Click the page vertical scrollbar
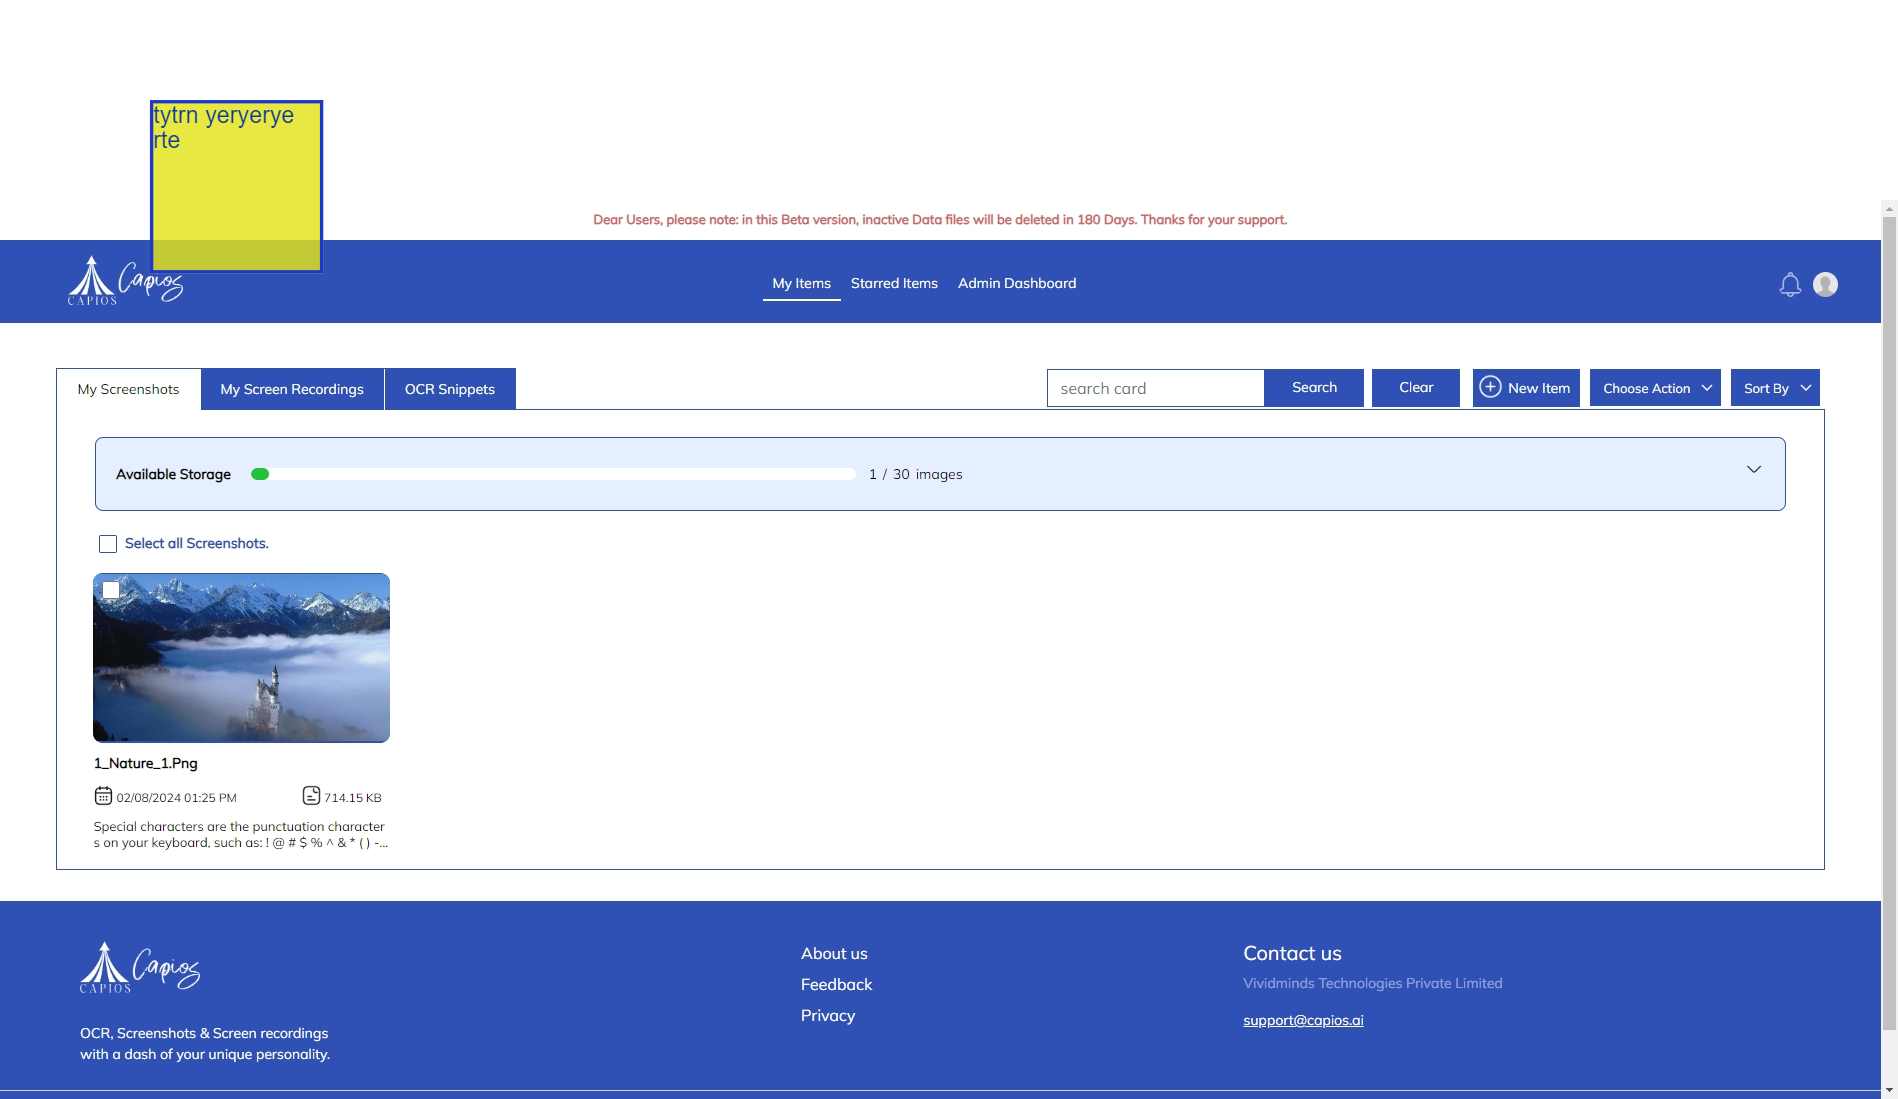 pyautogui.click(x=1889, y=622)
